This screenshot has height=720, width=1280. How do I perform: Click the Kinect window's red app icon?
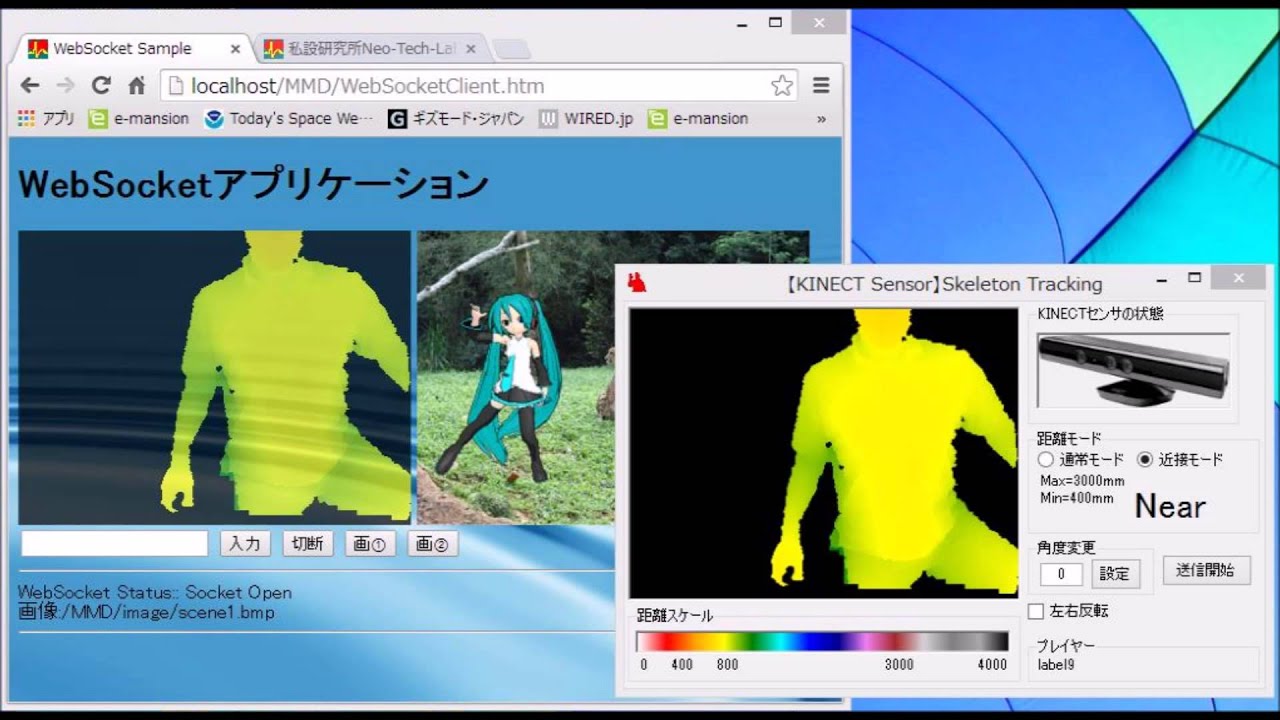(x=637, y=283)
